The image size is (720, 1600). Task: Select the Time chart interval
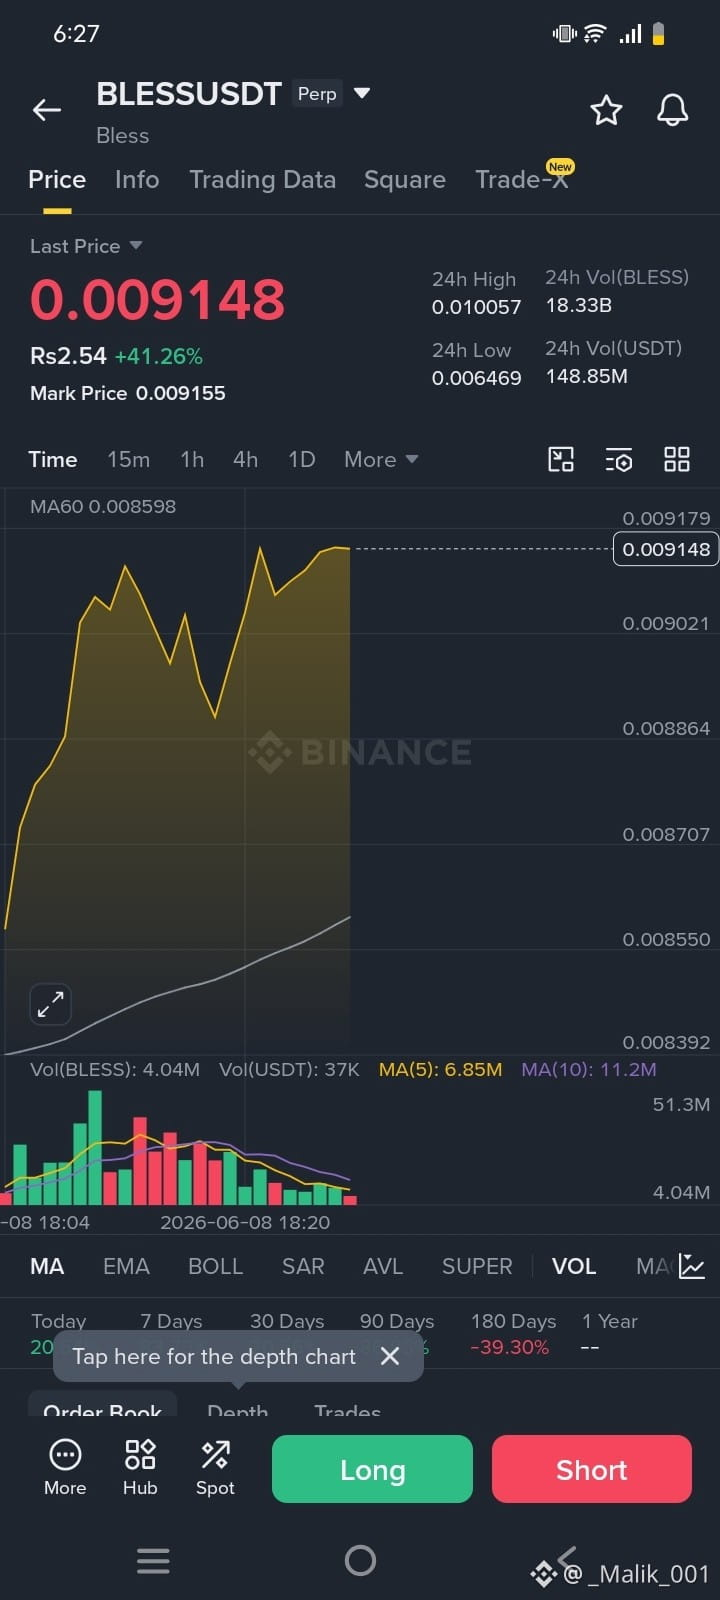click(52, 459)
